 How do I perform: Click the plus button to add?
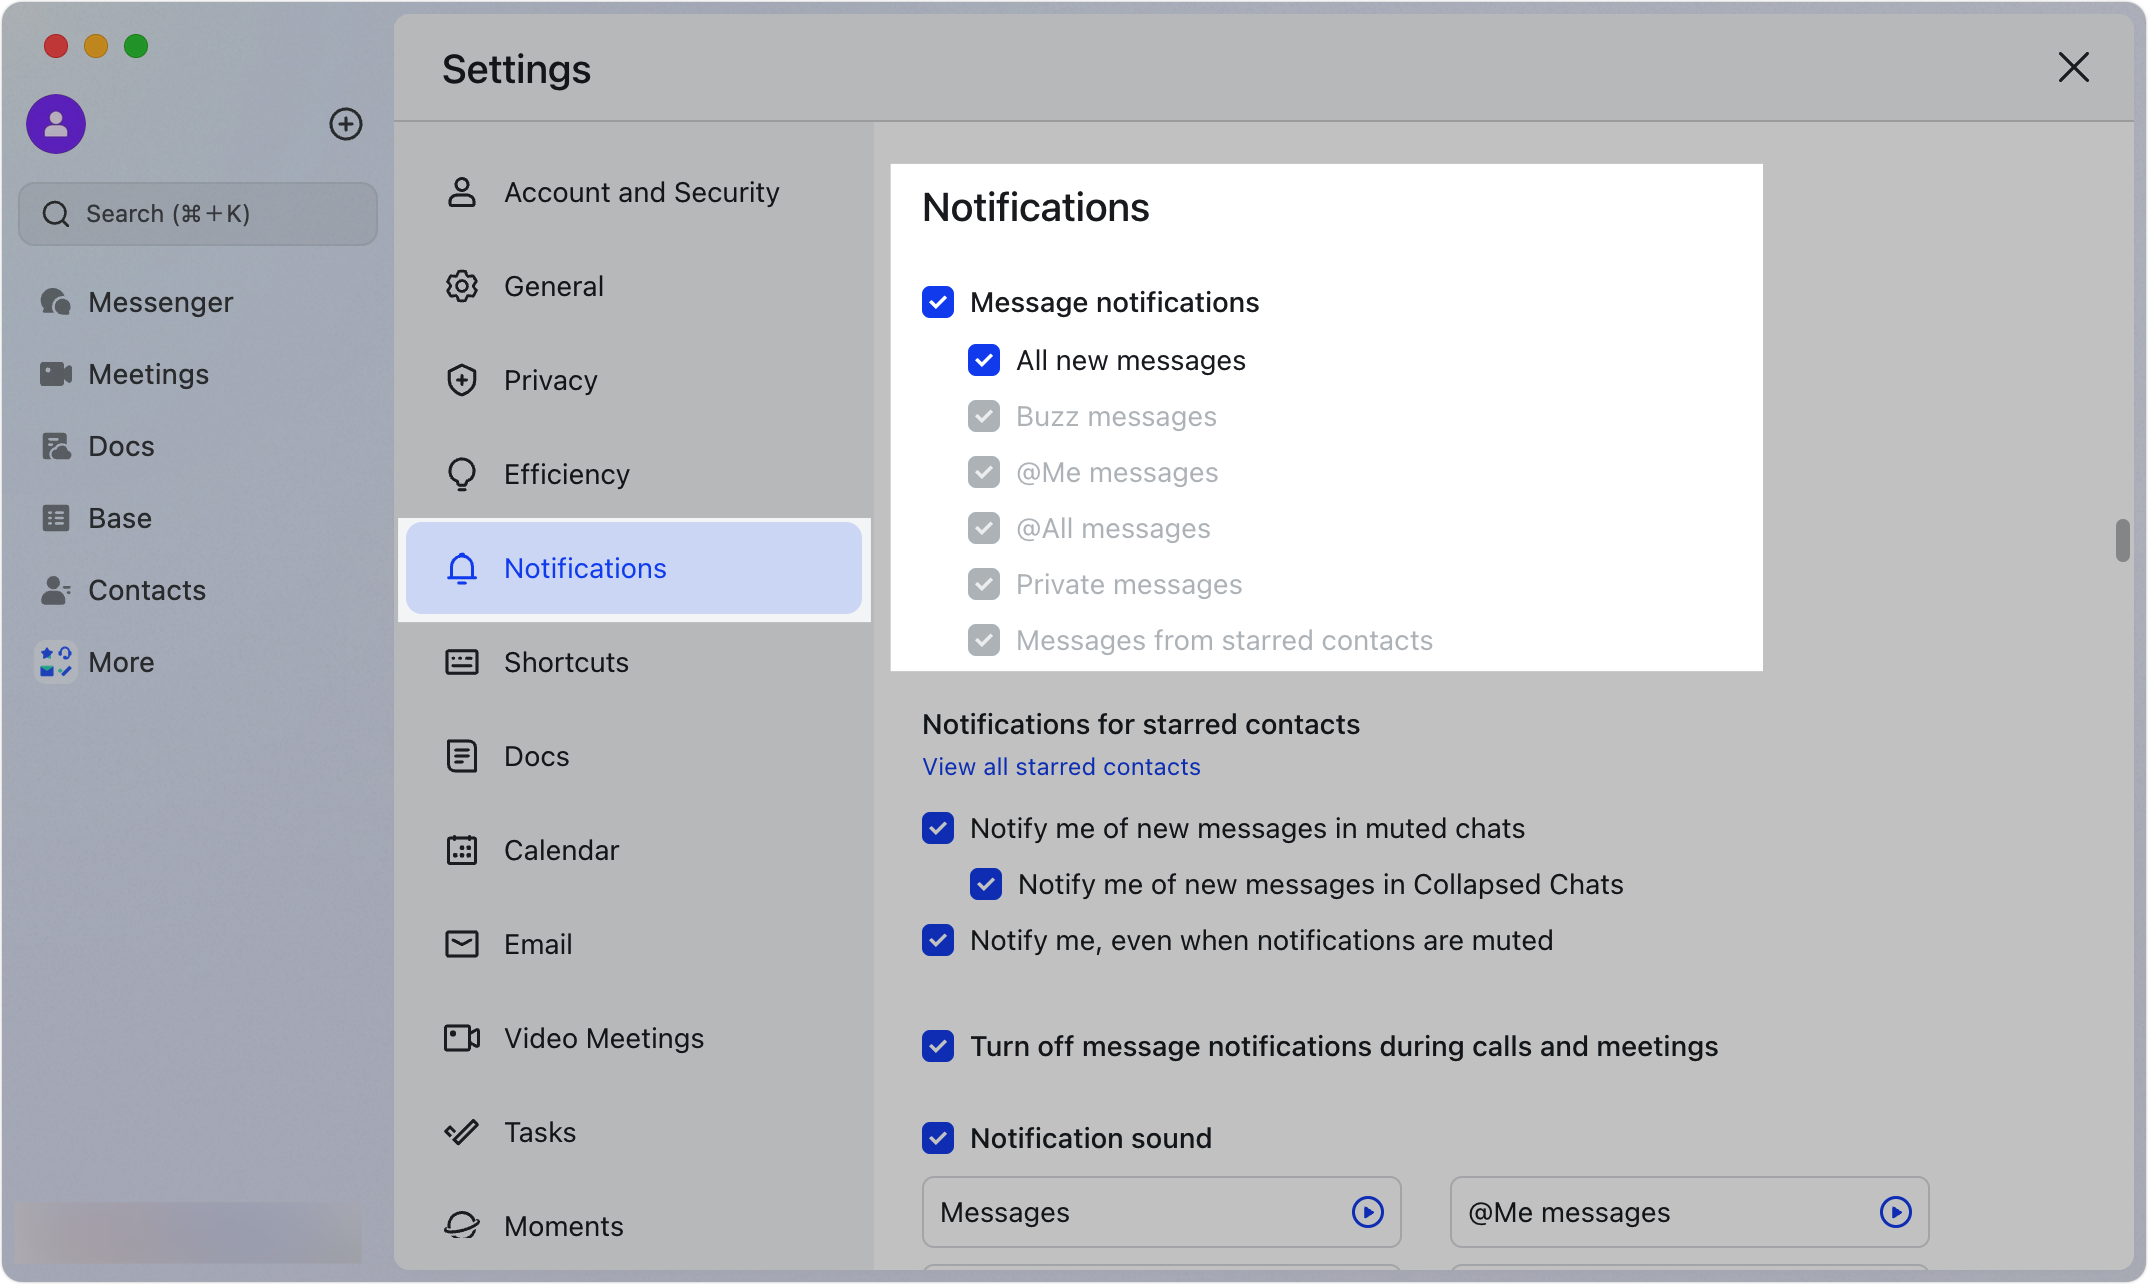tap(345, 124)
